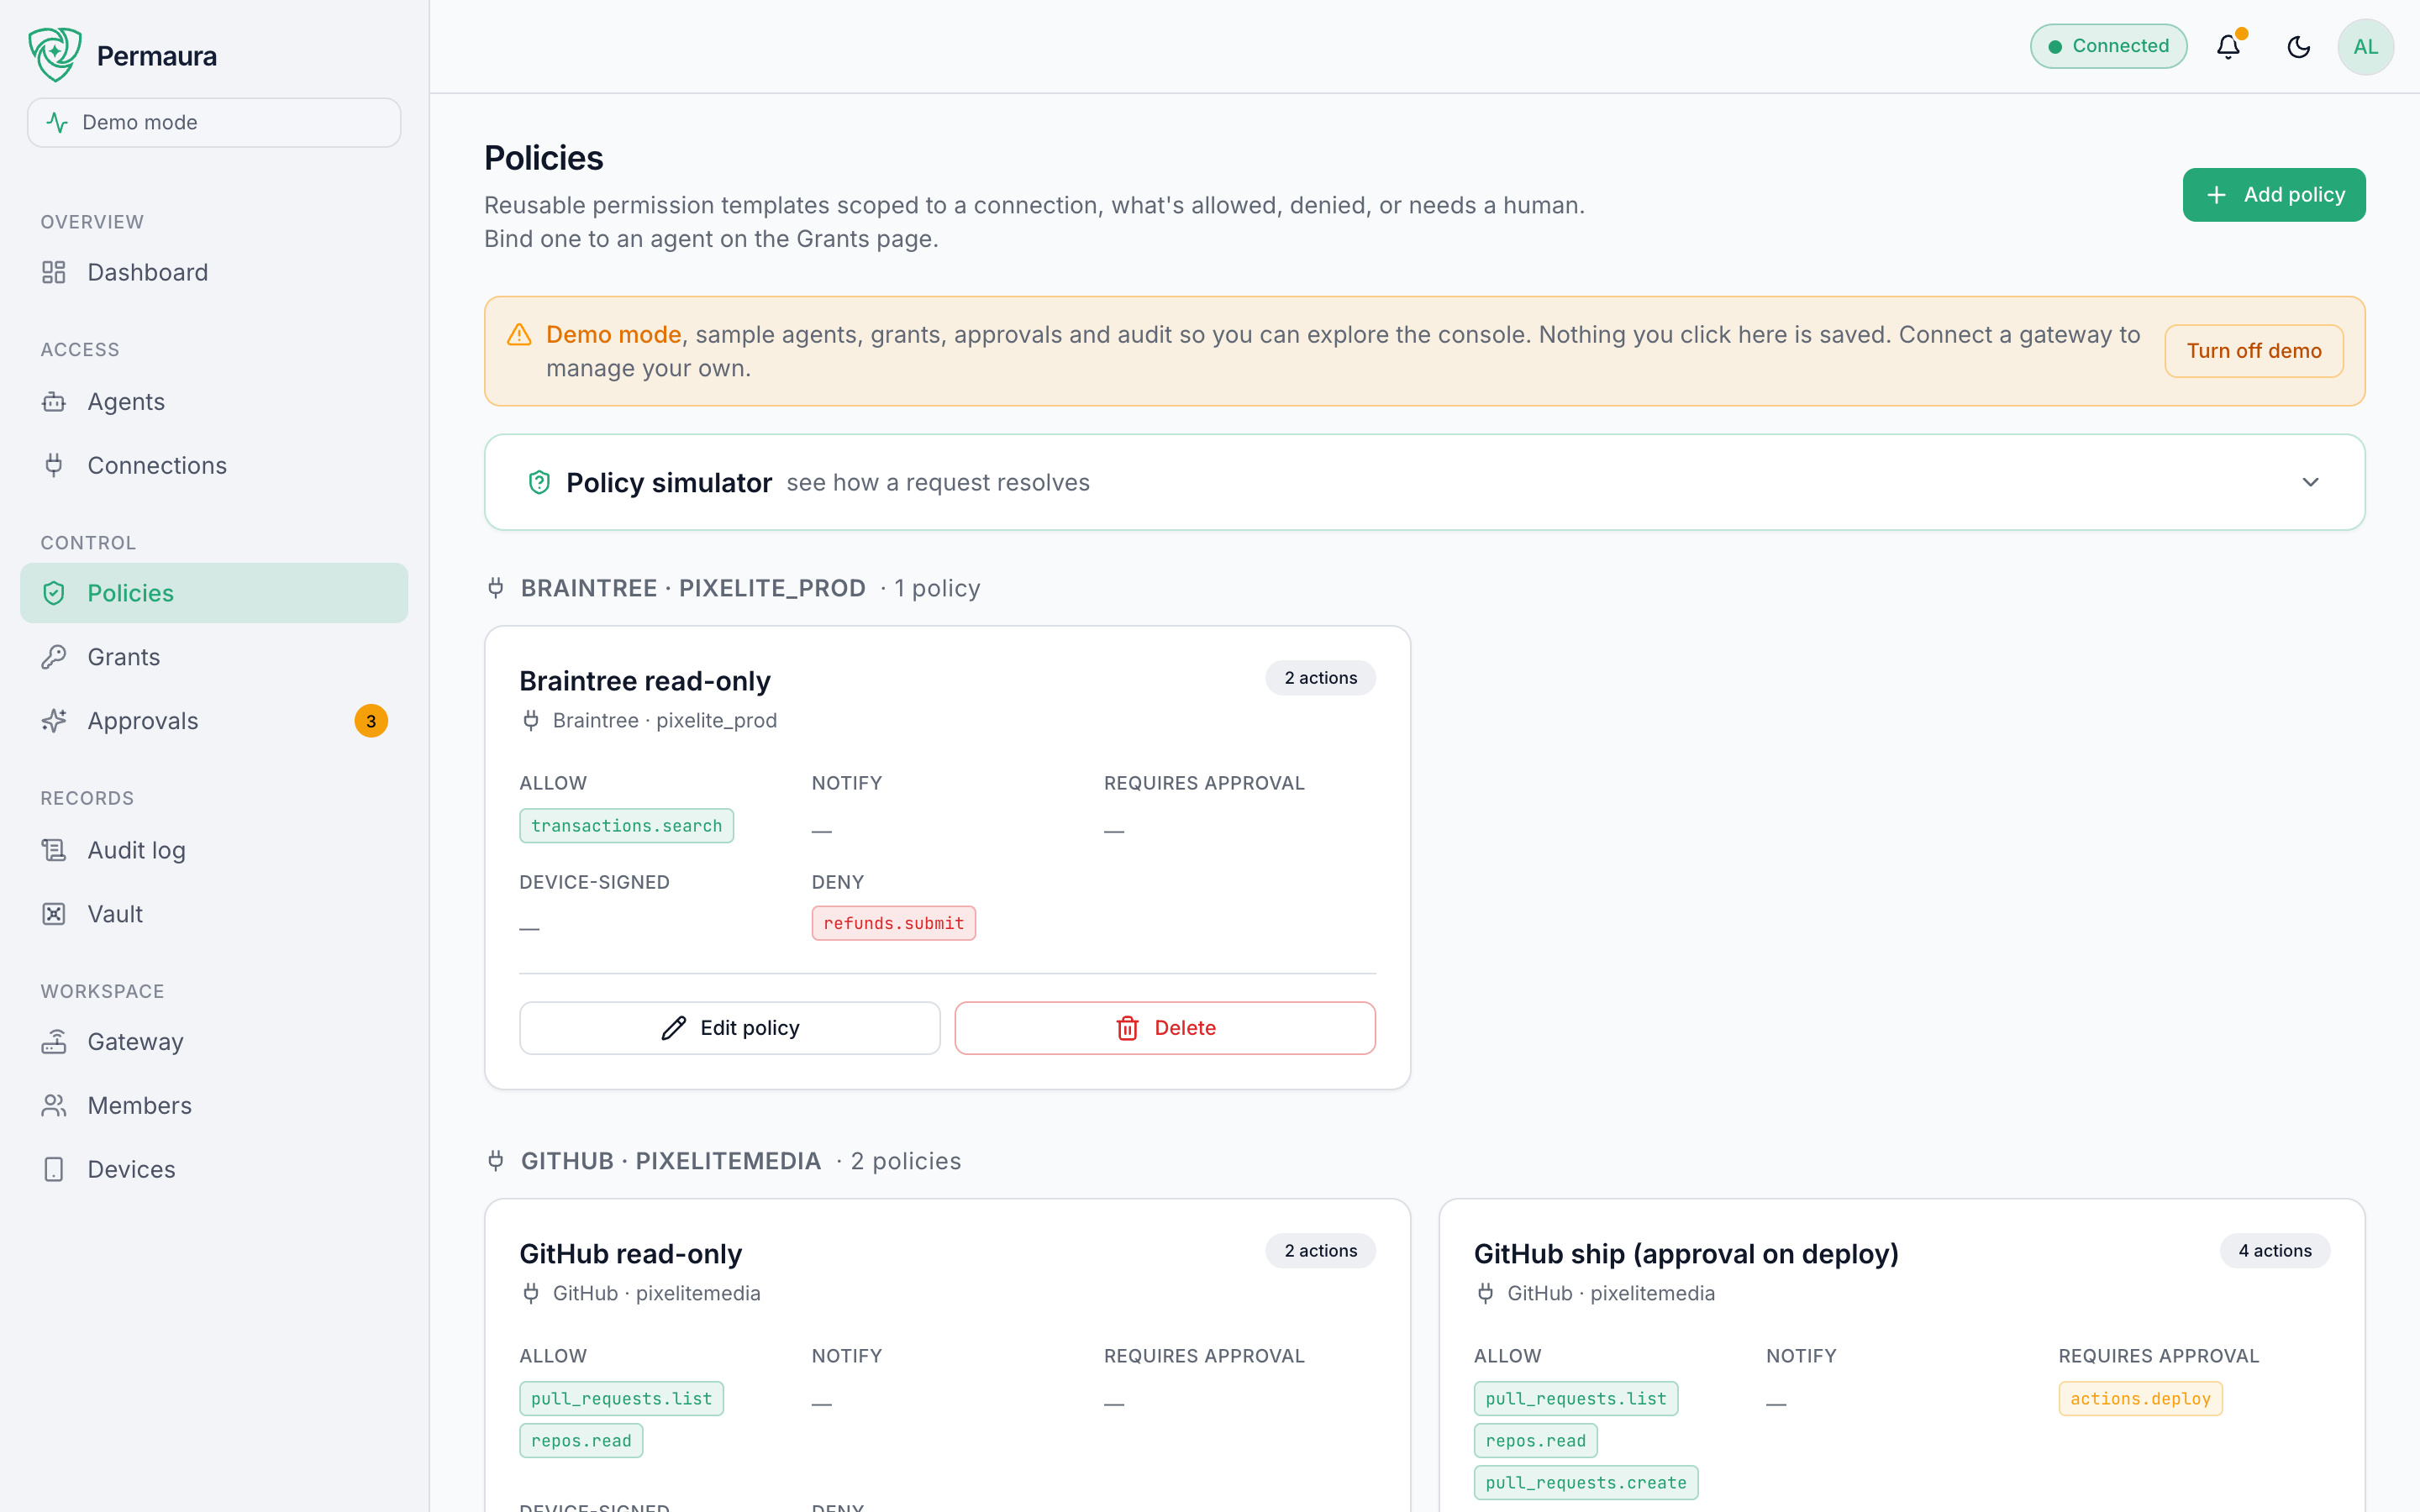Click plug icon next to Braintree · pixelite_prod

pyautogui.click(x=531, y=720)
